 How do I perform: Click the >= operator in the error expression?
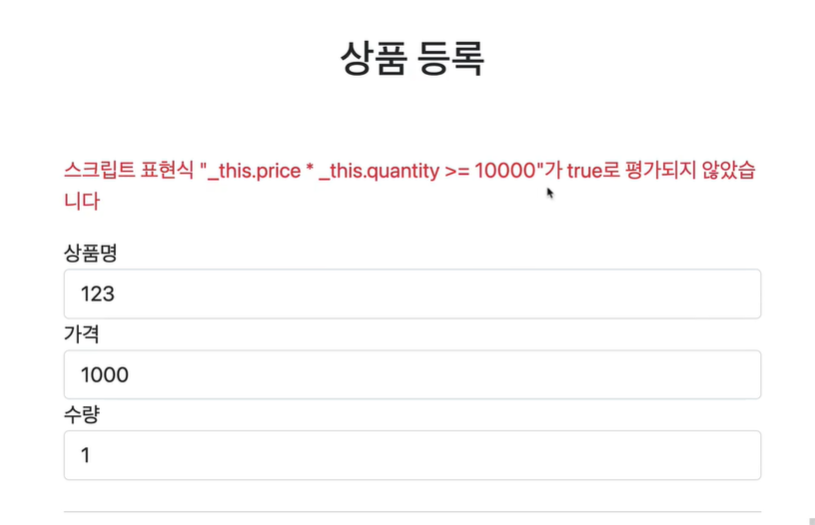457,171
